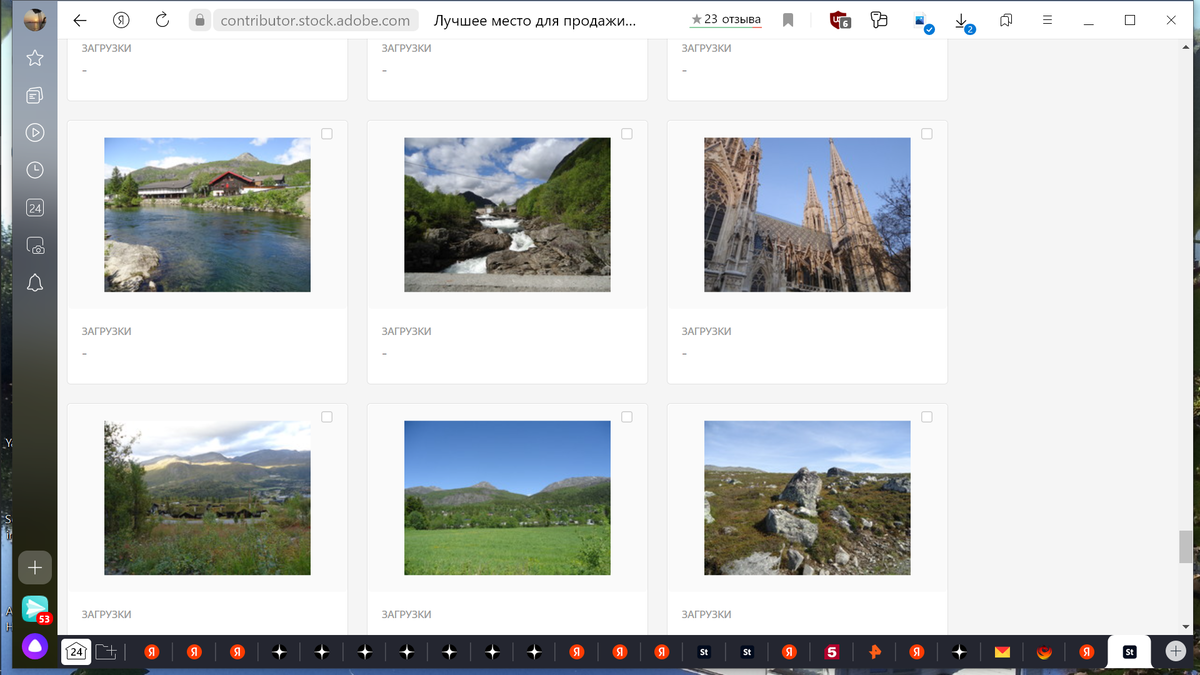
Task: Open the green meadow blue sky thumbnail
Action: coord(507,498)
